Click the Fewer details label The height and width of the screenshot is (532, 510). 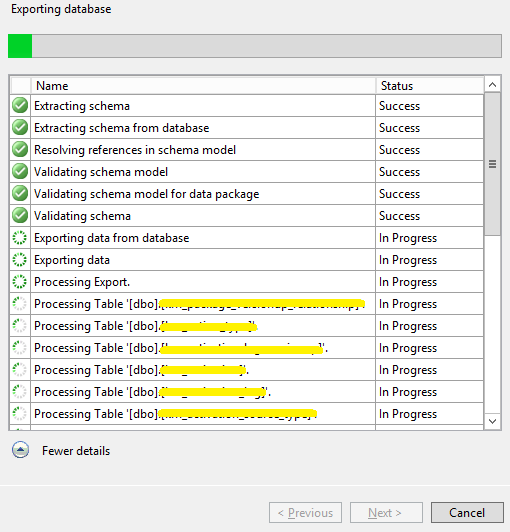[x=76, y=451]
